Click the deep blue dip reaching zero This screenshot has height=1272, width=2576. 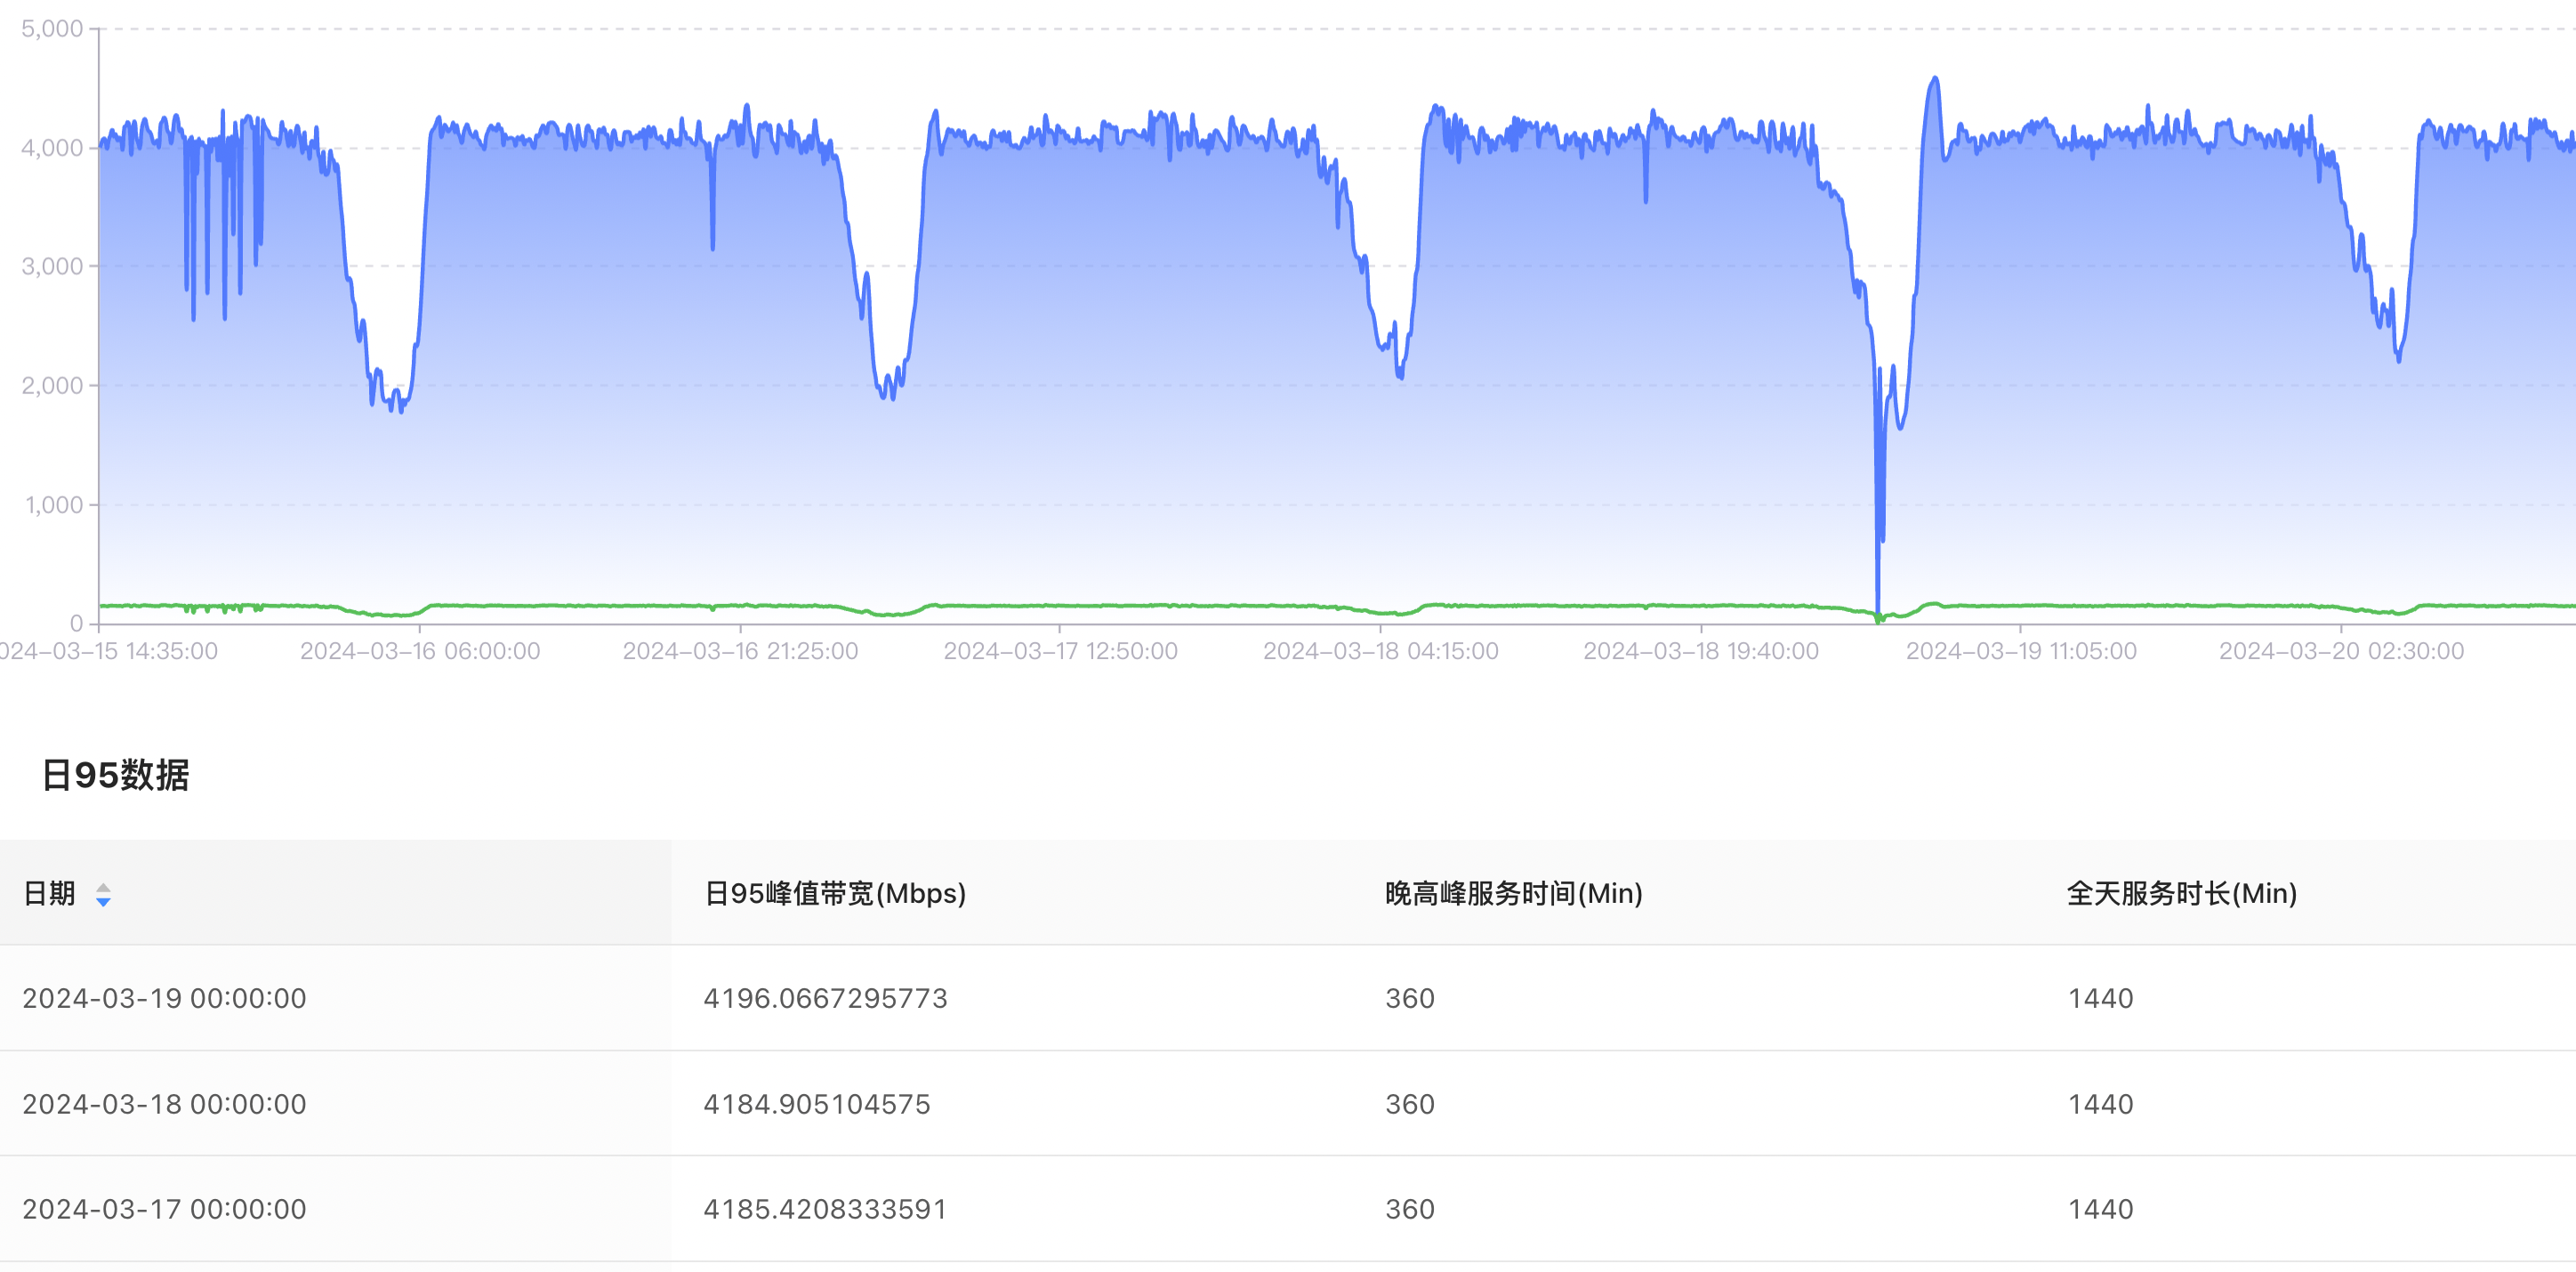(x=1878, y=612)
